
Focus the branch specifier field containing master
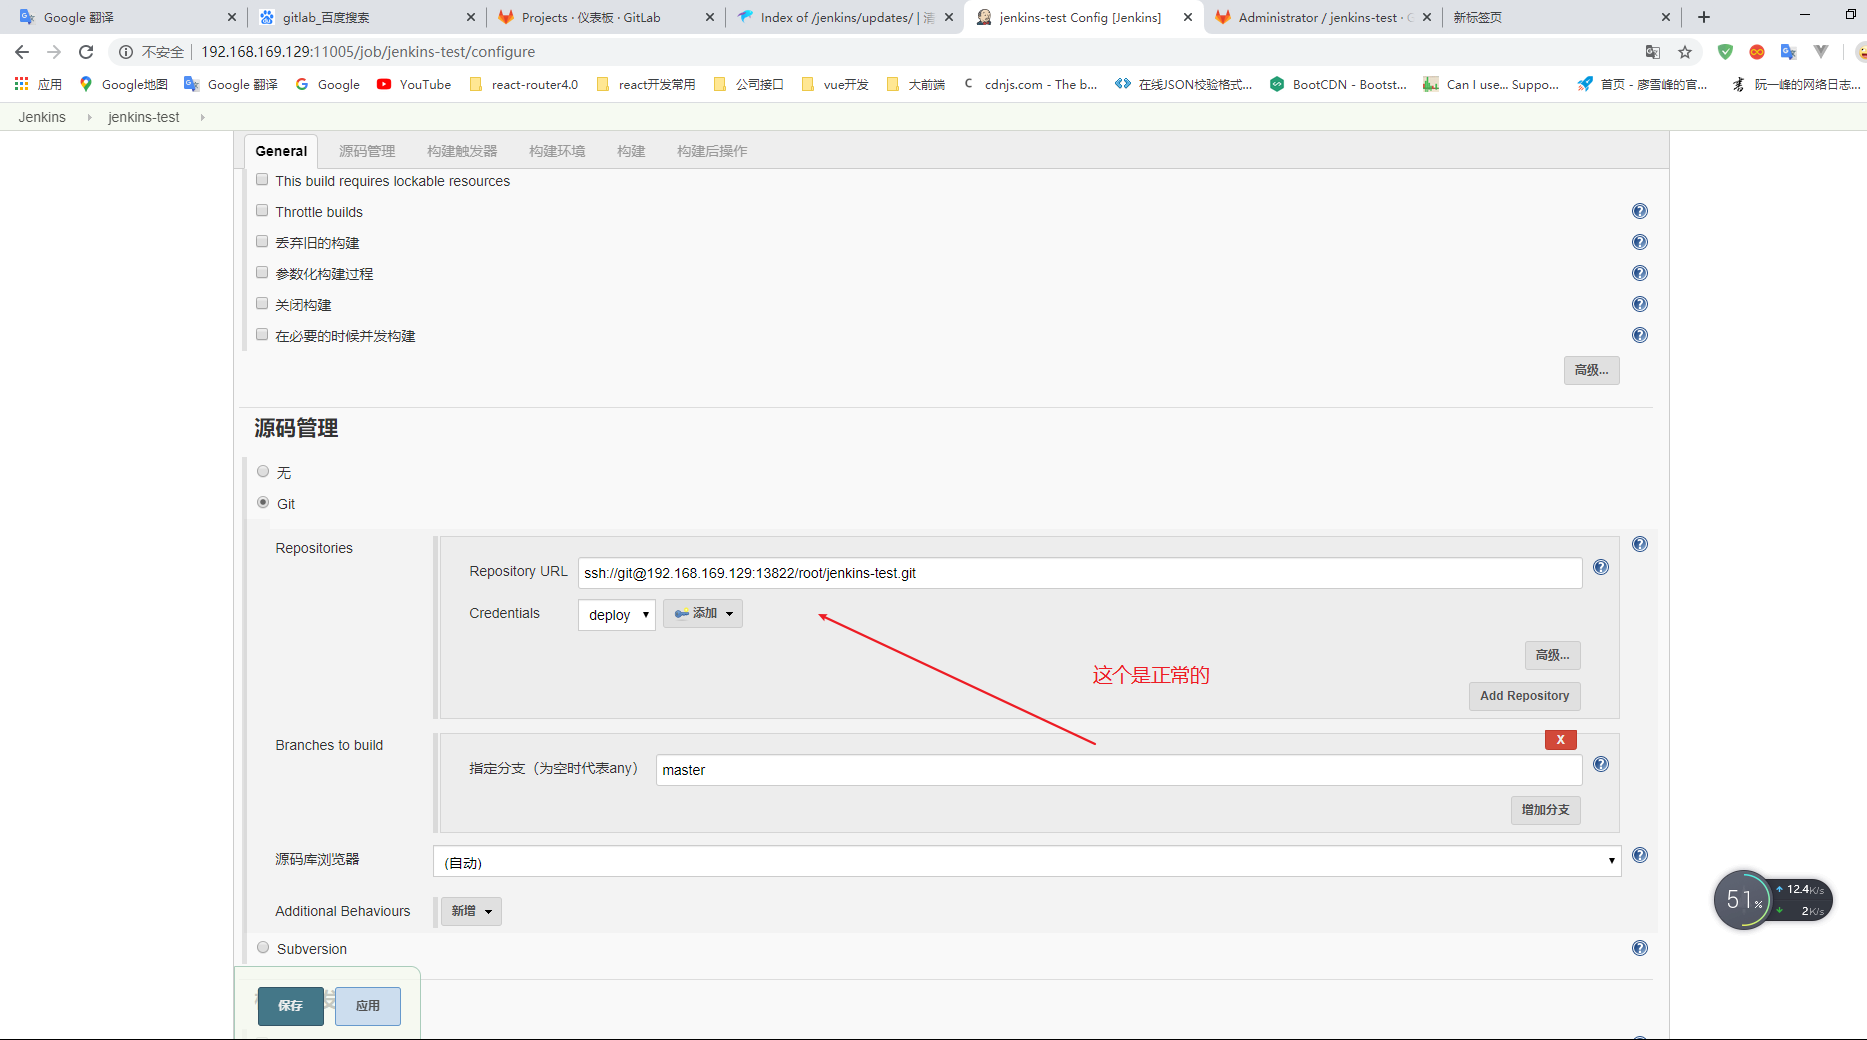[x=1119, y=770]
